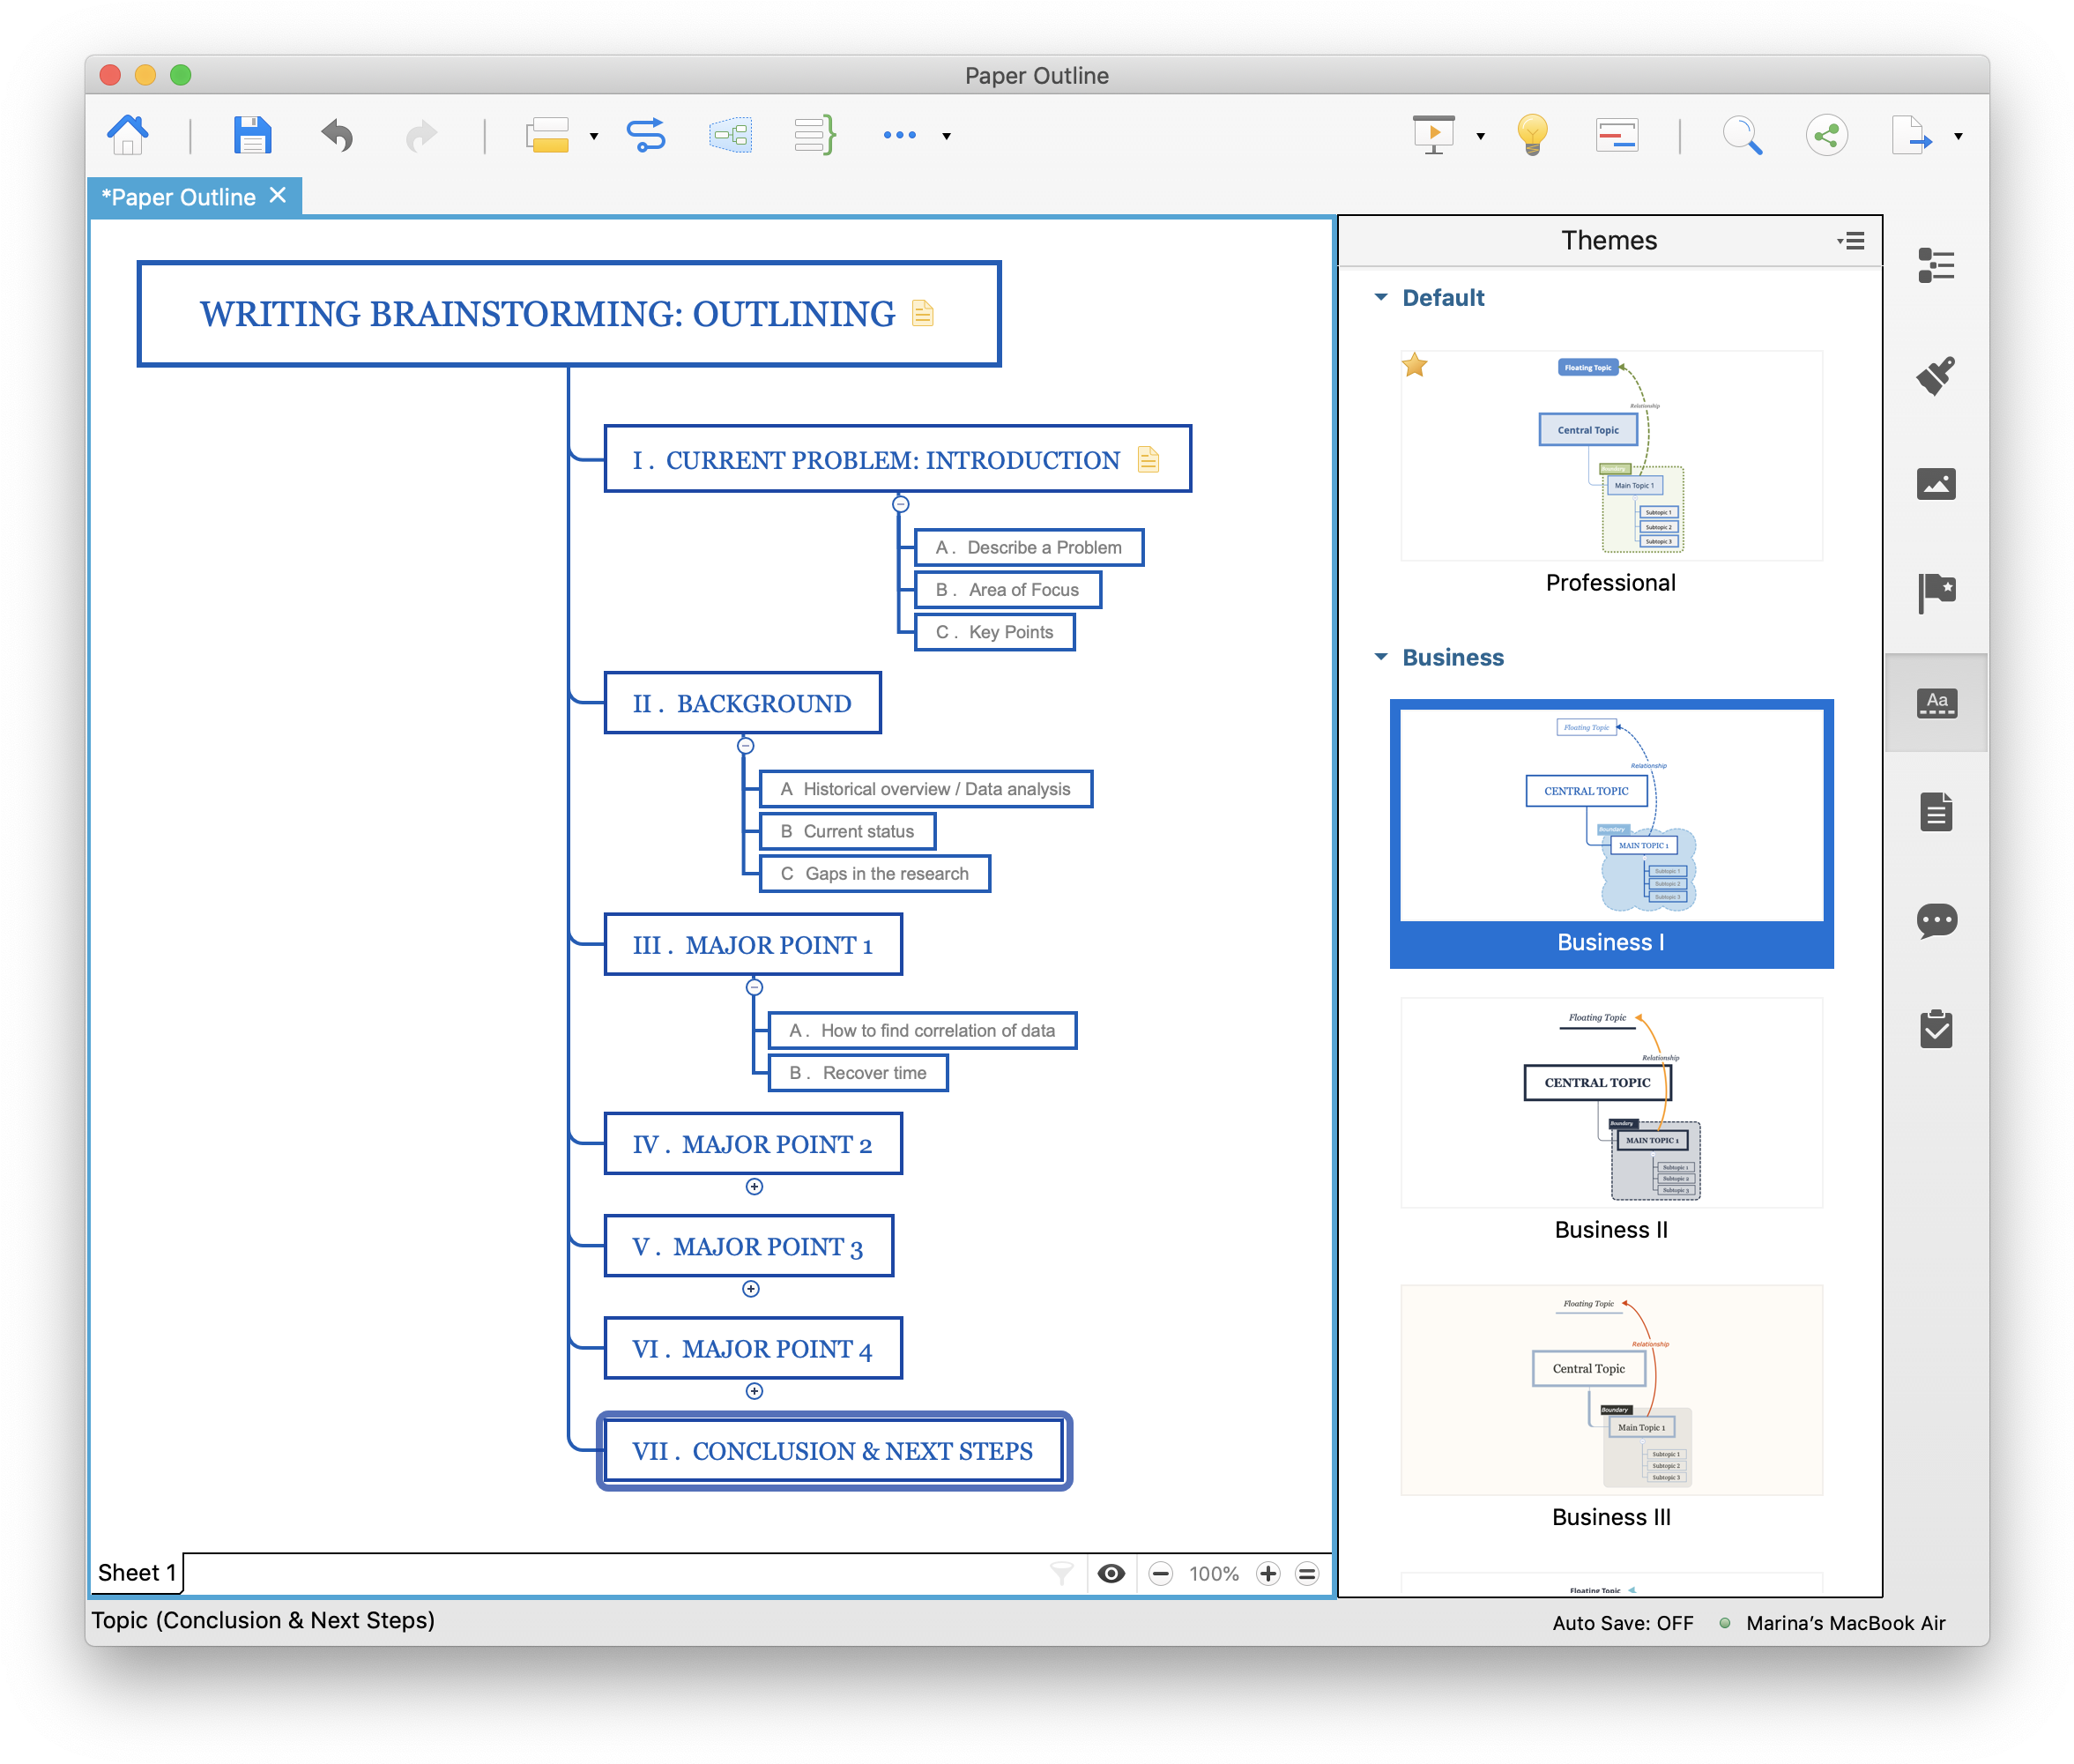
Task: Insert a relationship with curved arrow icon
Action: [x=645, y=135]
